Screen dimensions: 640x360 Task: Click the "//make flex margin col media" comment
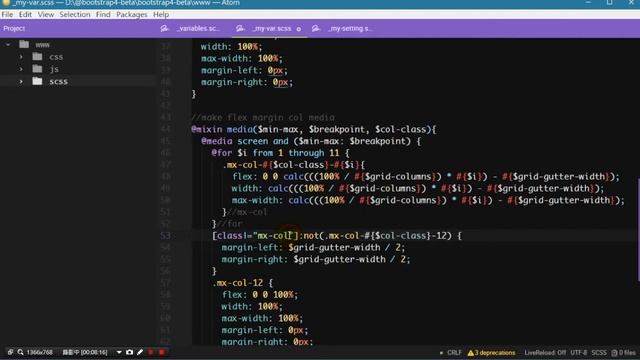click(263, 118)
